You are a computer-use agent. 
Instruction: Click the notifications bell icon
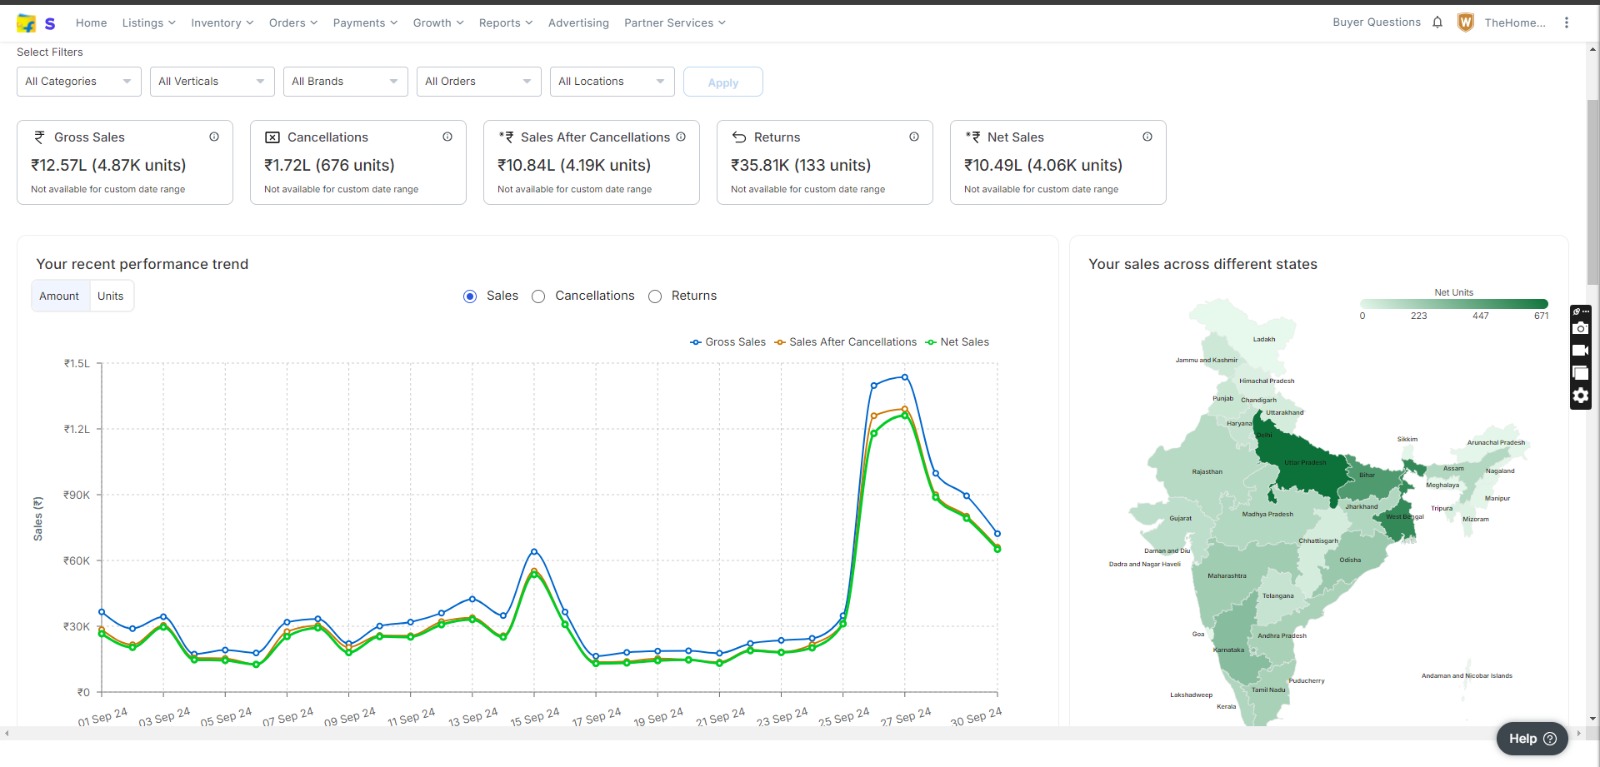click(1437, 22)
